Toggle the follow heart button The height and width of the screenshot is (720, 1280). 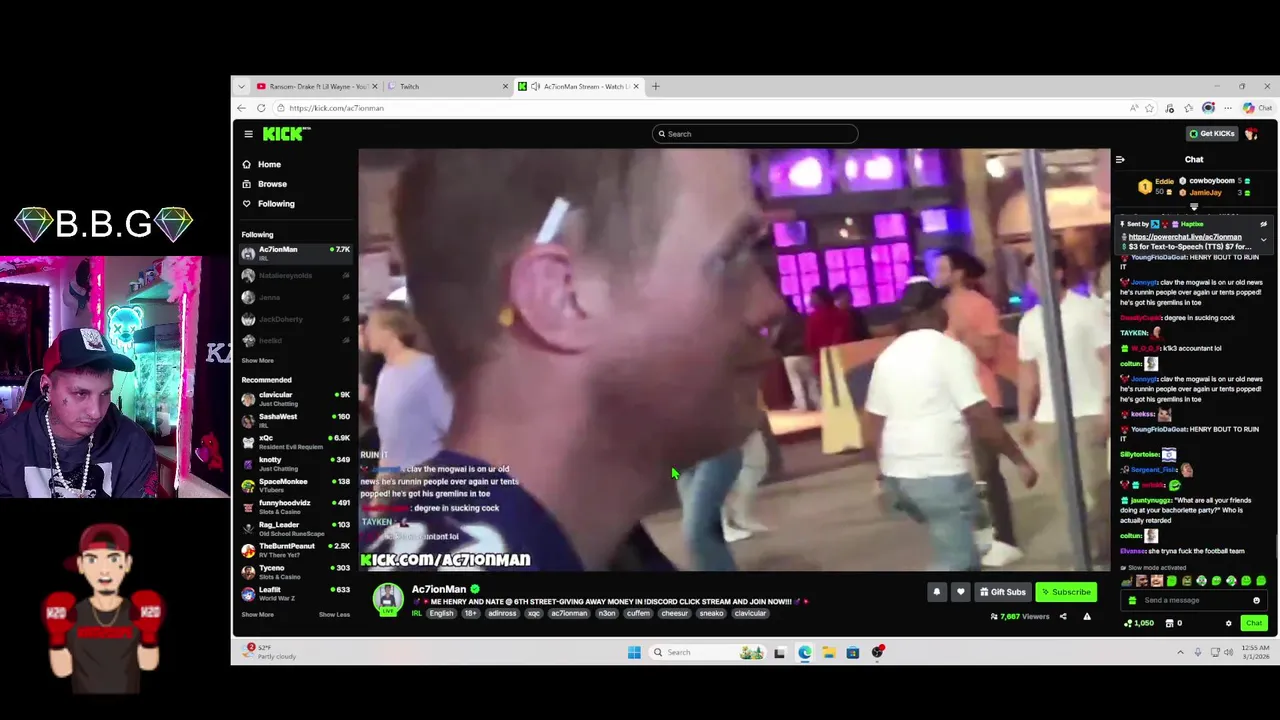(960, 592)
